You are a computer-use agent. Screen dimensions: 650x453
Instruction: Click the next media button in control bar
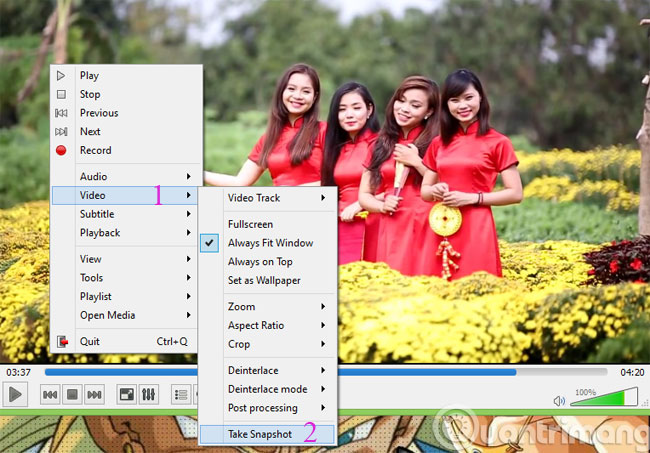94,394
